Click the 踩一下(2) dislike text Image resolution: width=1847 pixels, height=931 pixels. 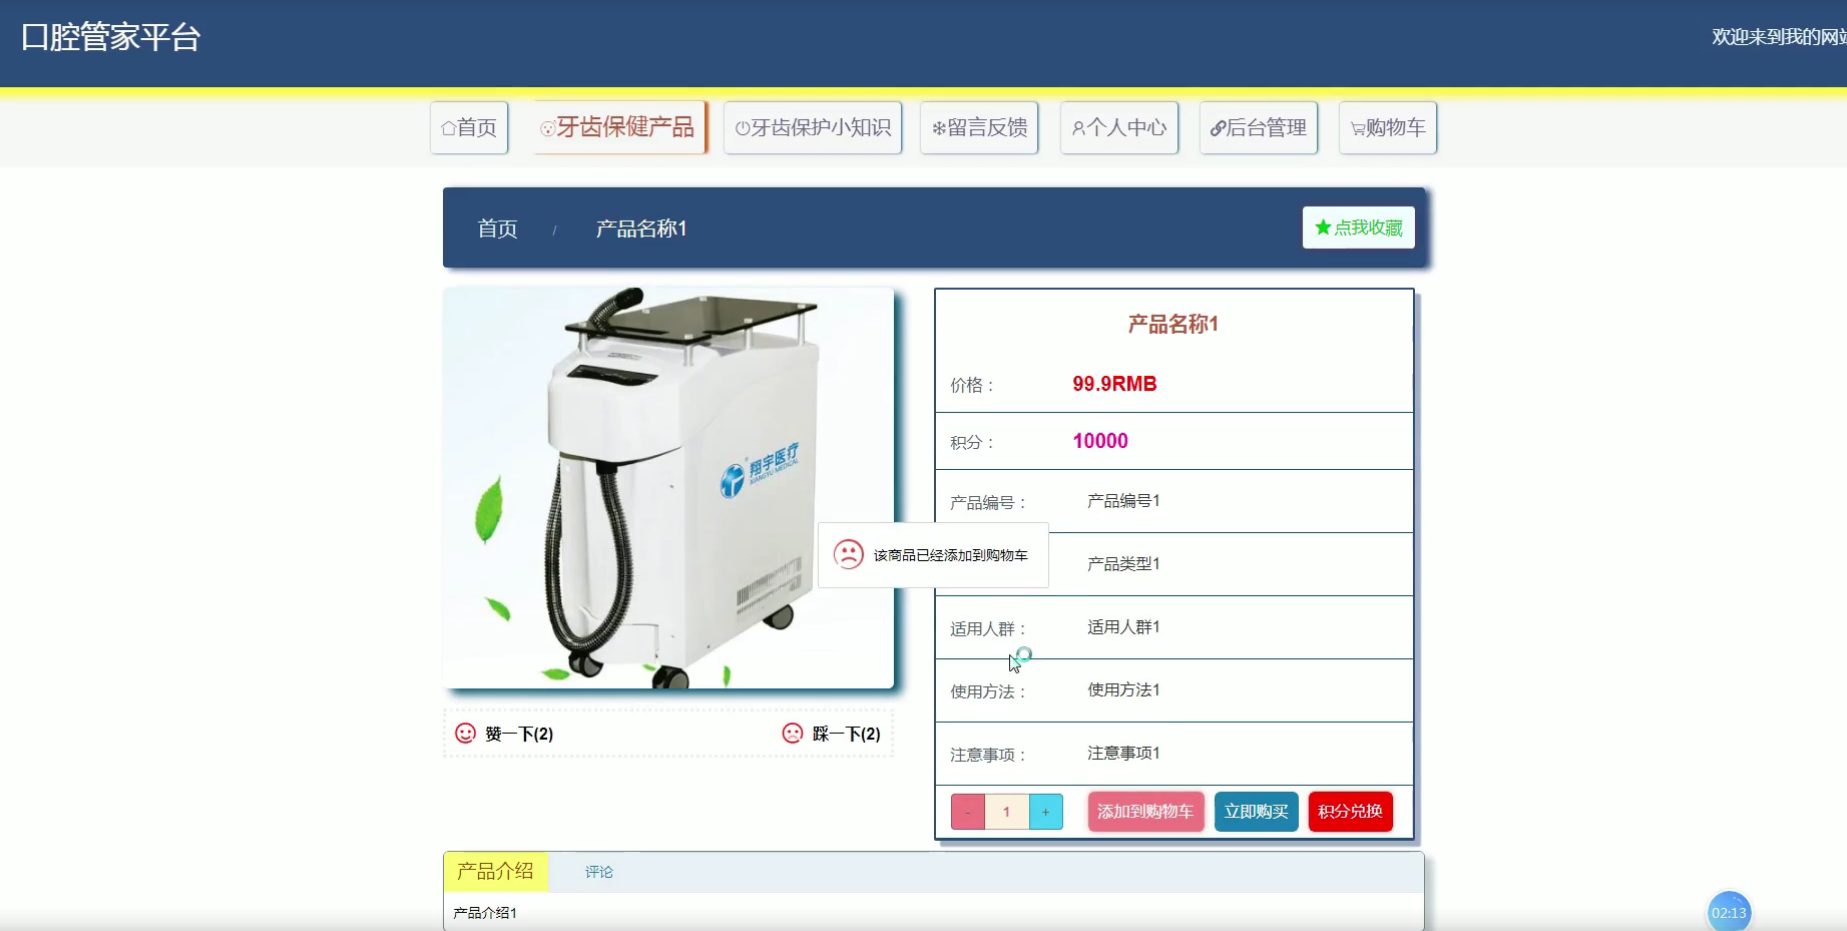coord(846,734)
